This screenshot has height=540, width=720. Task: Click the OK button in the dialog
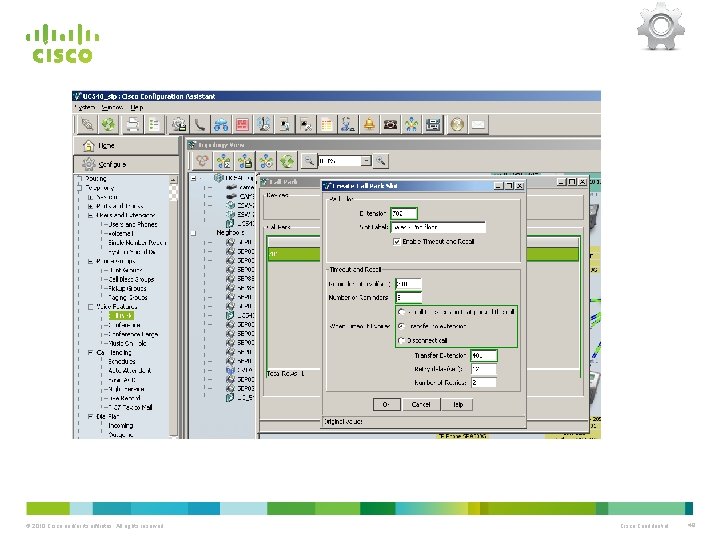386,405
